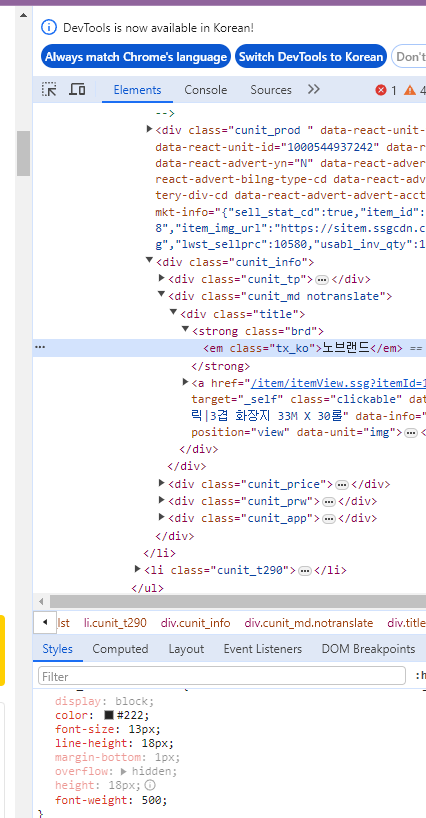Open the DOM Breakpoints tab
The height and width of the screenshot is (818, 426).
(x=368, y=649)
